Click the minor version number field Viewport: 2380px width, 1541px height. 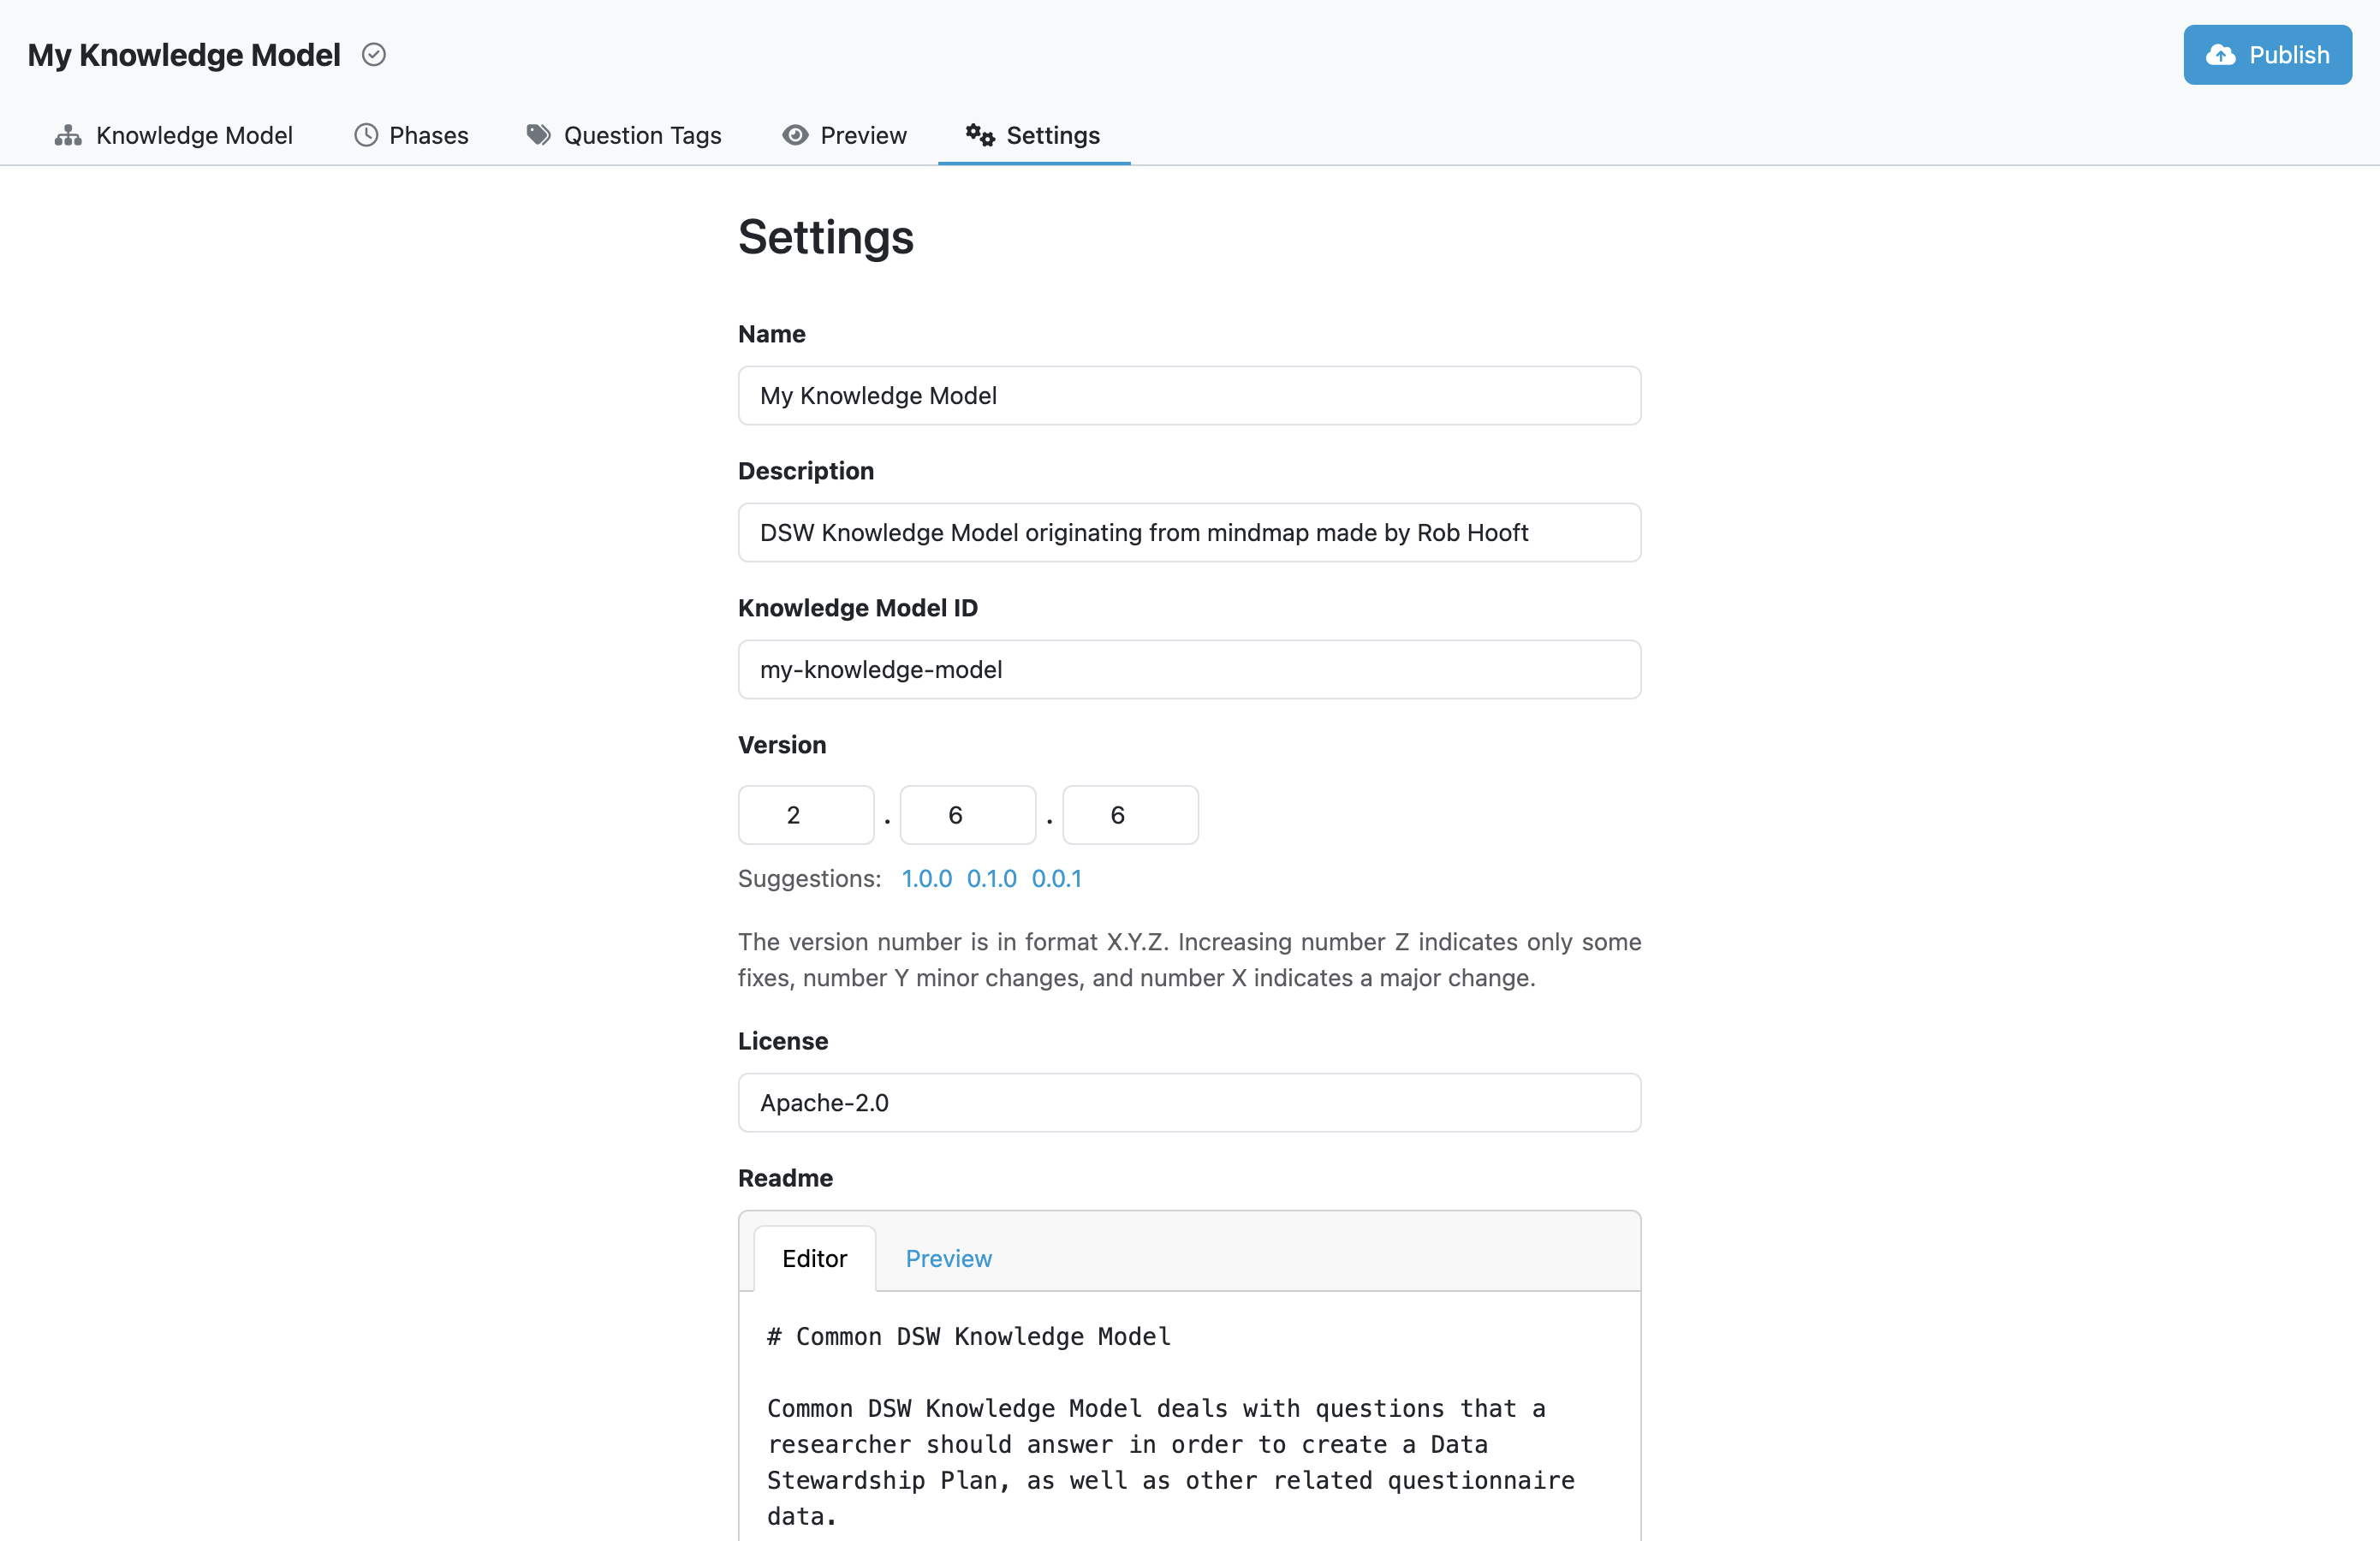(x=968, y=815)
